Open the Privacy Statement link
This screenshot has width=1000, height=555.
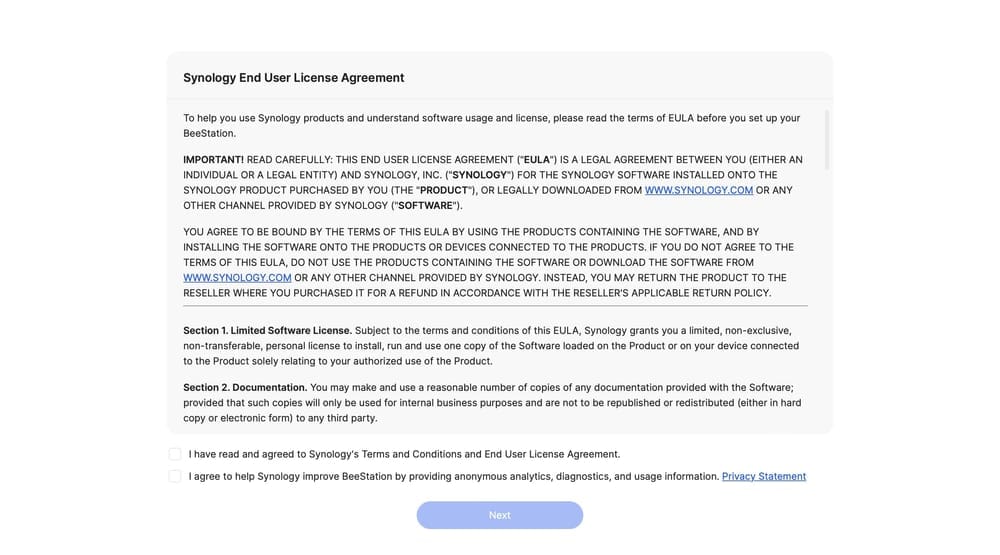coord(763,477)
